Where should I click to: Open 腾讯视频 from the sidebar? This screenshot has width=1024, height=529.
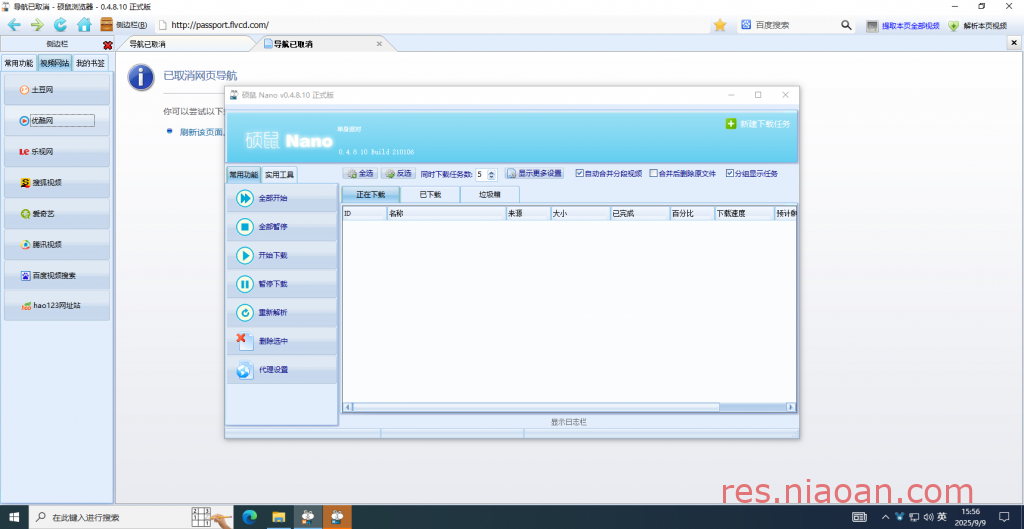pyautogui.click(x=57, y=244)
